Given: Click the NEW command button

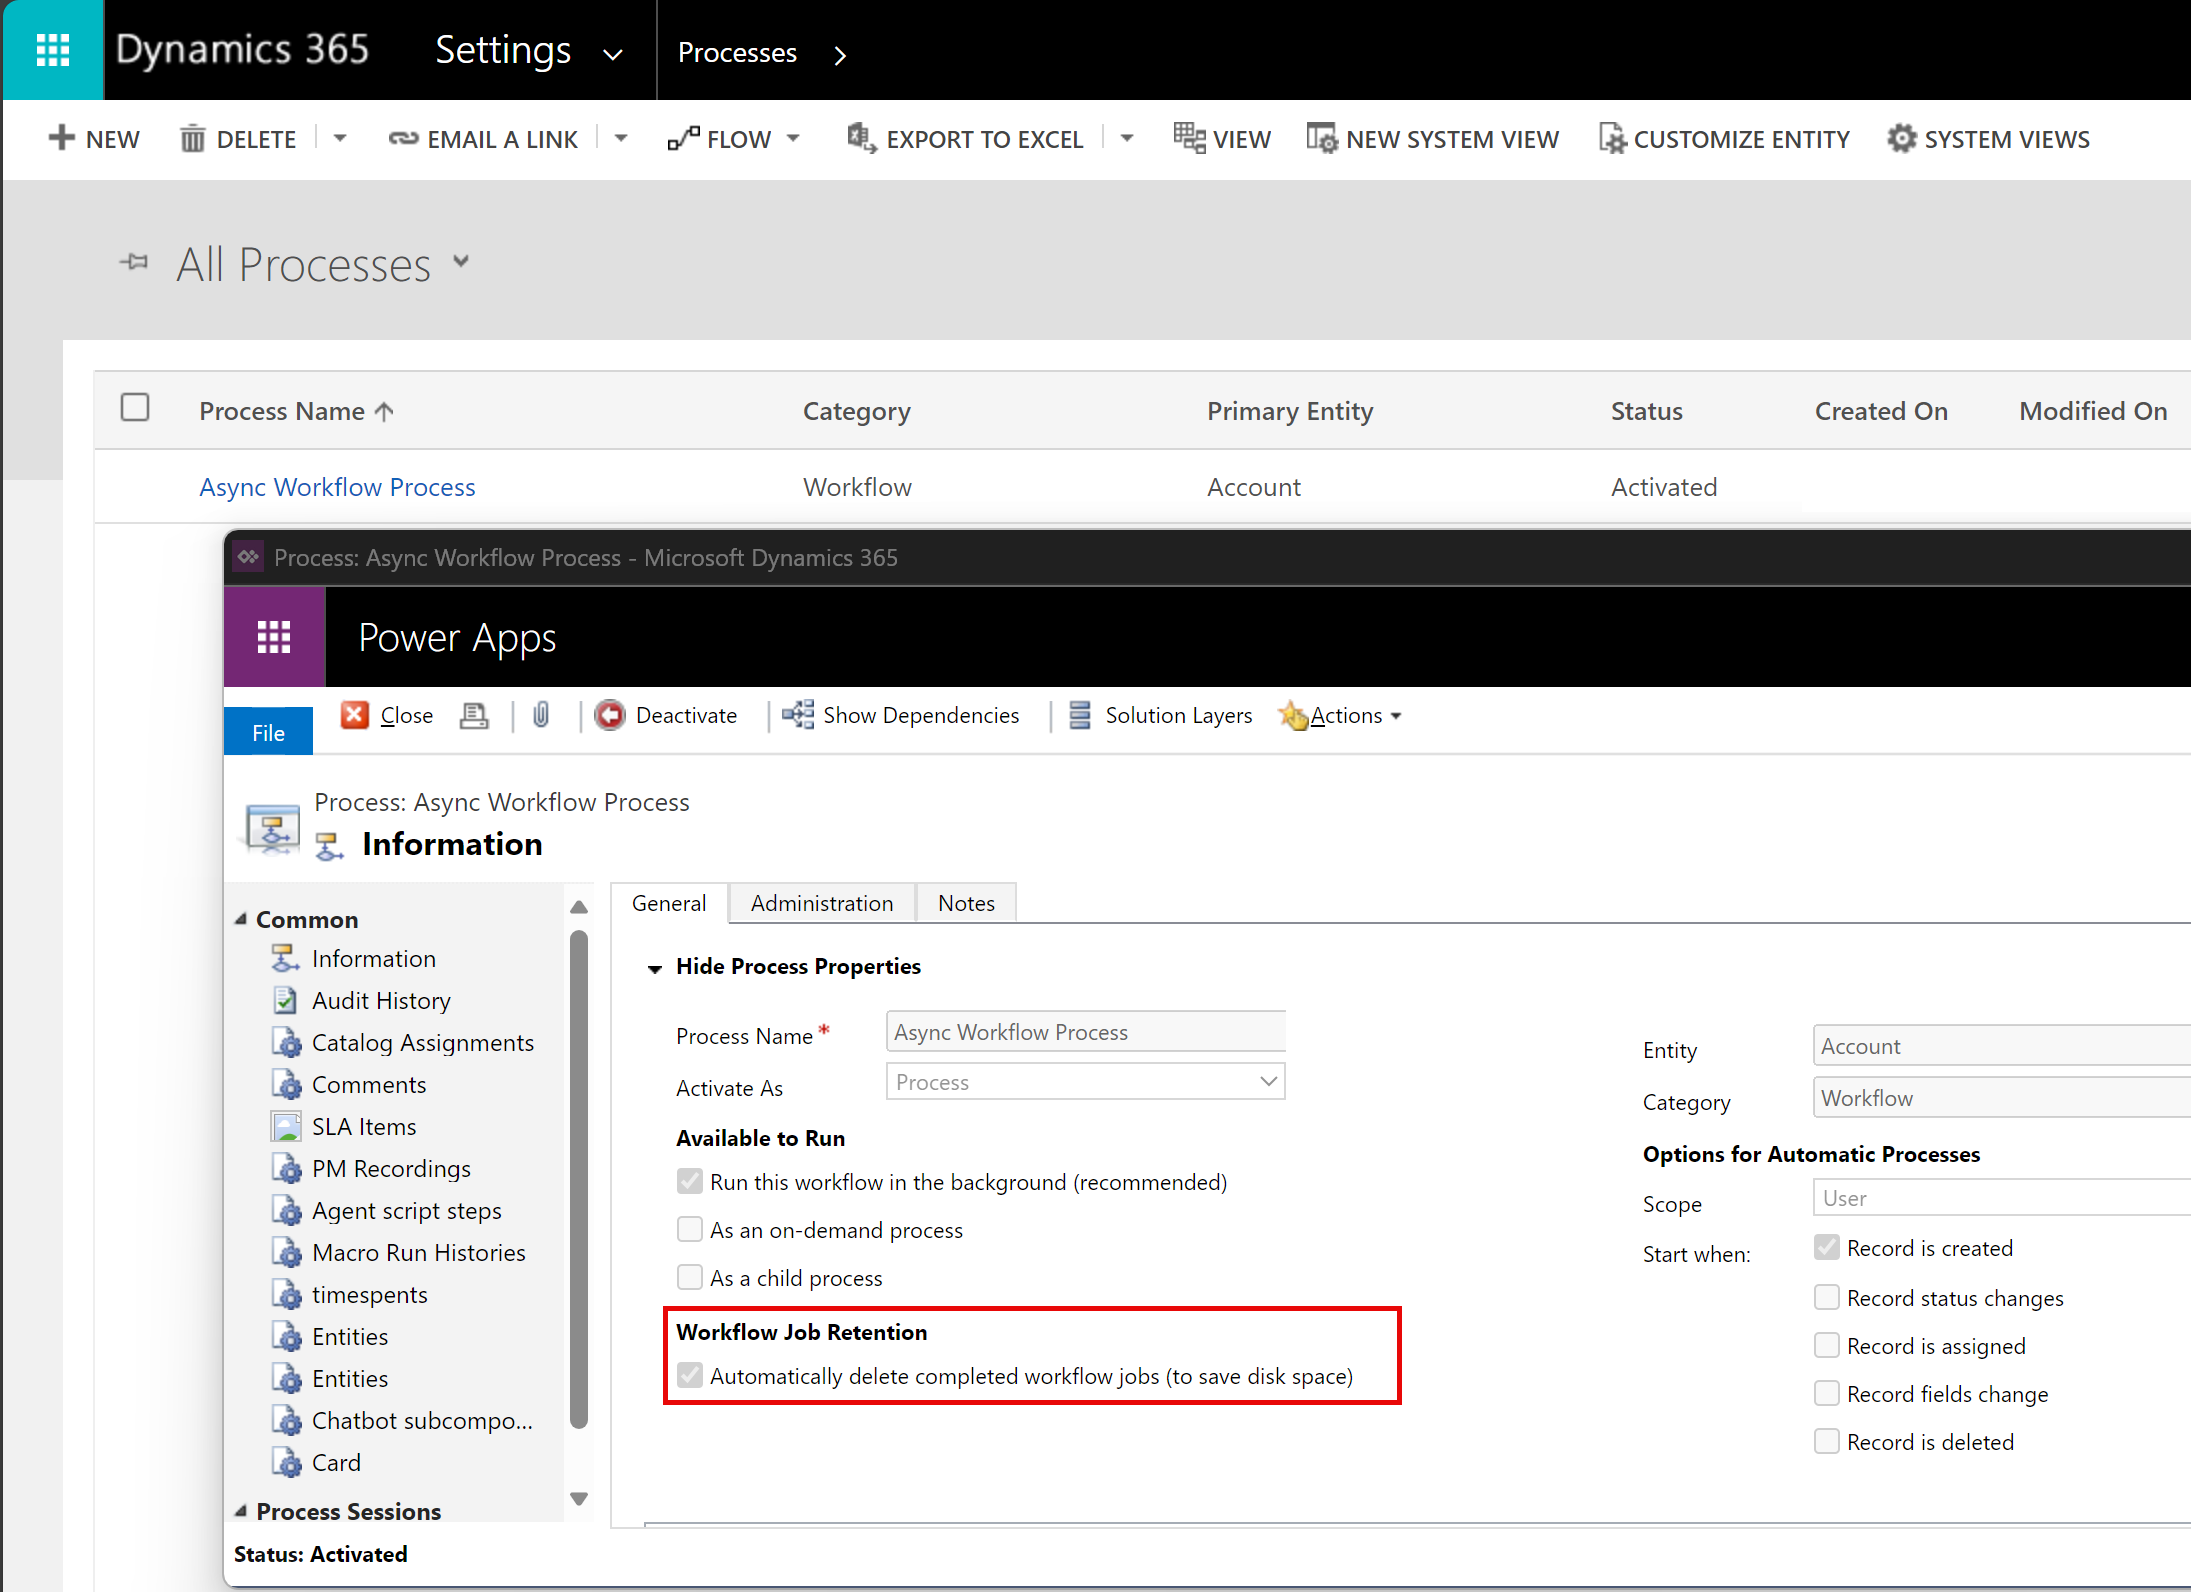Looking at the screenshot, I should (95, 139).
